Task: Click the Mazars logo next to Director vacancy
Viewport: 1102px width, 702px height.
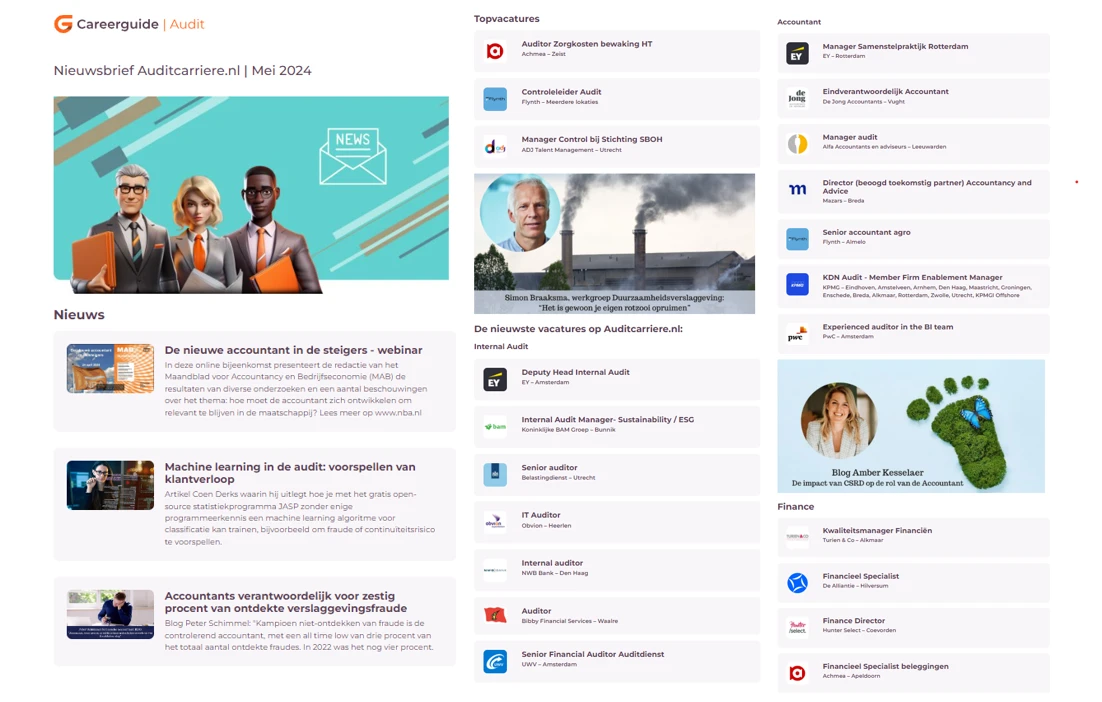Action: click(797, 190)
